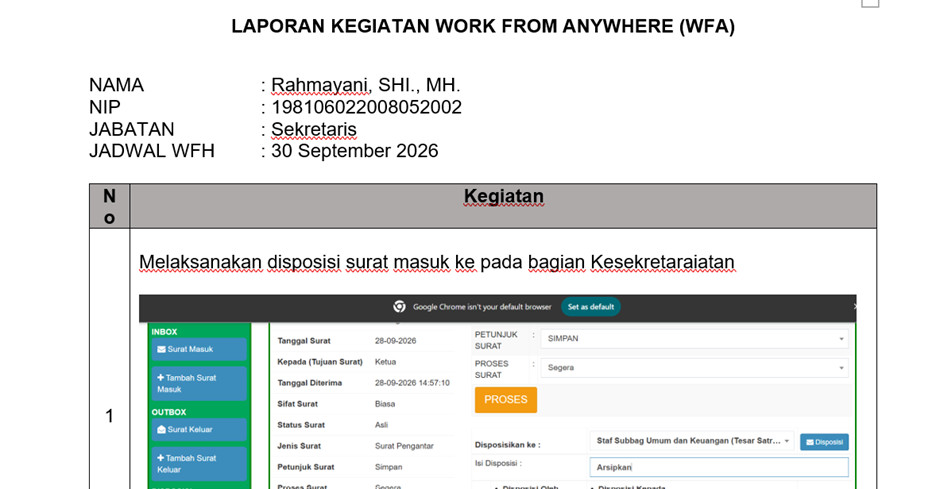Viewport: 940px width, 489px height.
Task: Click the Isi Disposisi text field
Action: click(x=719, y=467)
